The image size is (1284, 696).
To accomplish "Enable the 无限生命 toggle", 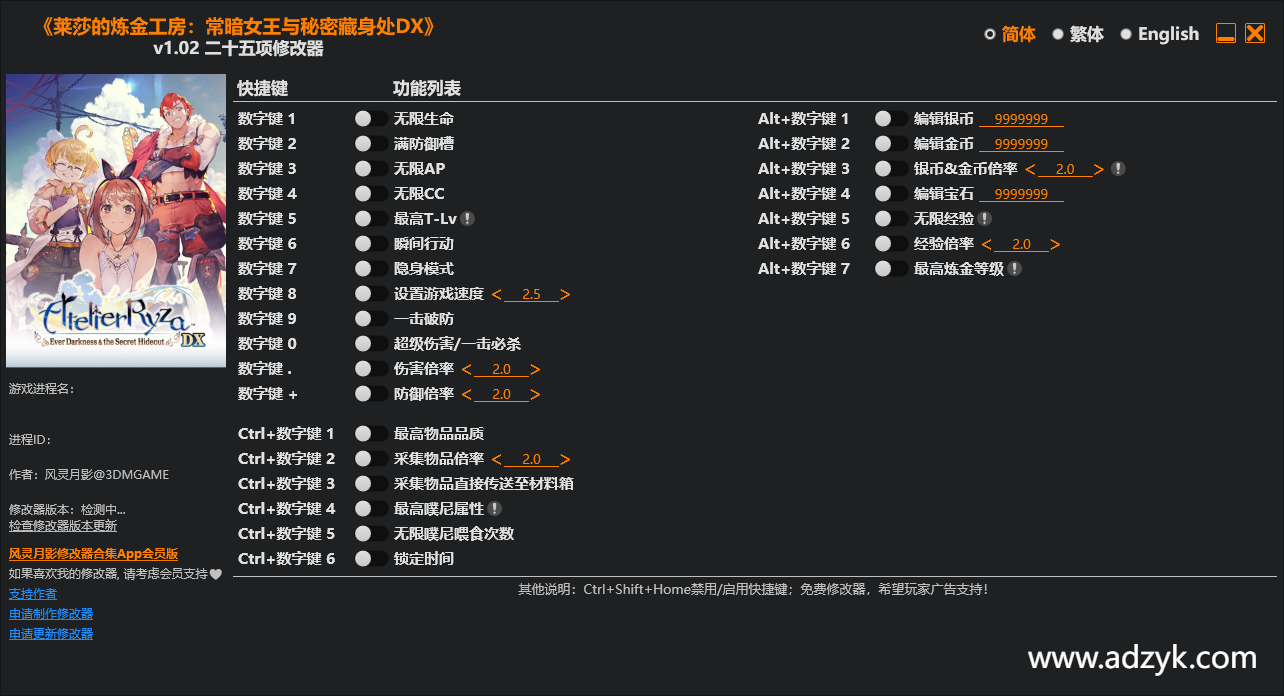I will (371, 119).
